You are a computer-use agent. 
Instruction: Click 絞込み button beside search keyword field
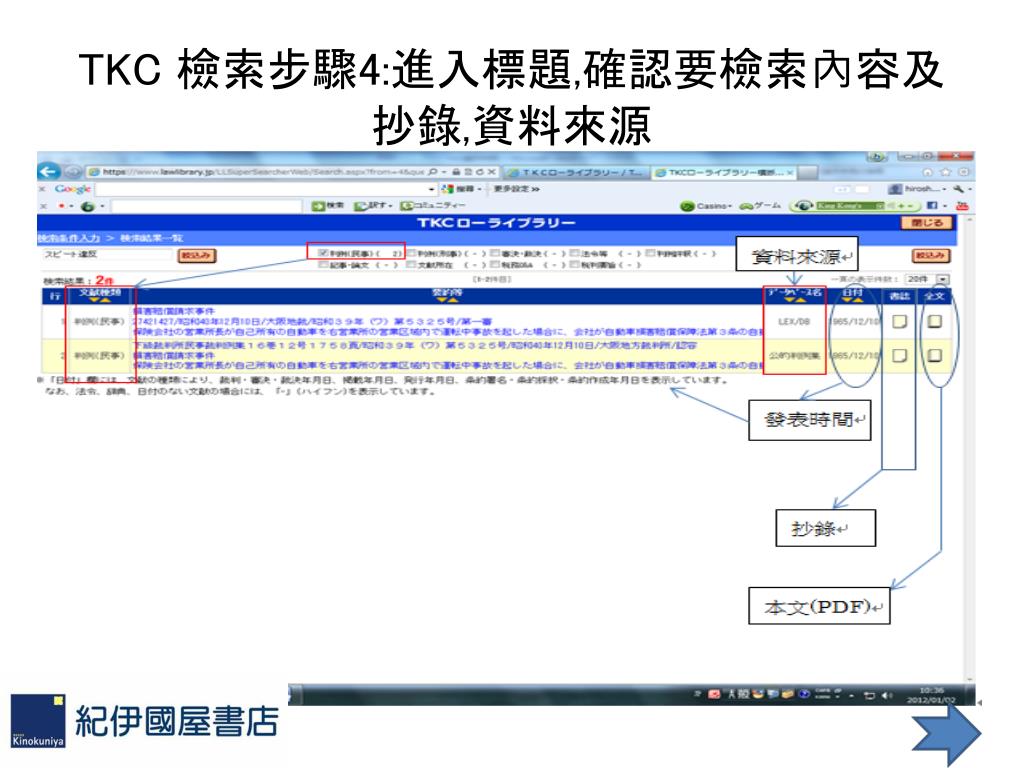[x=197, y=255]
